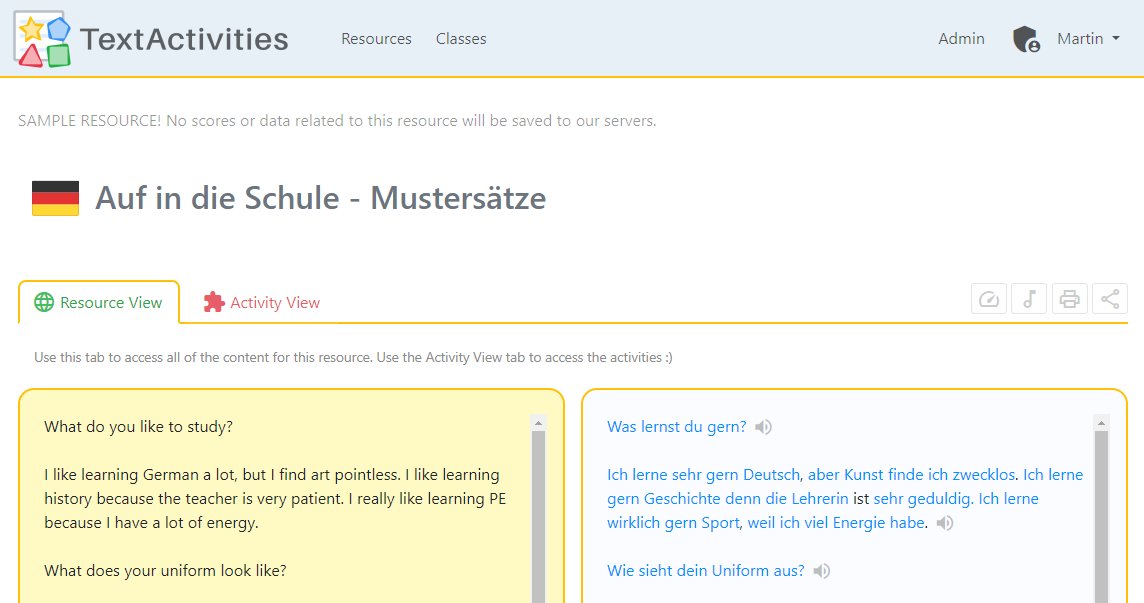
Task: Click the admin shield user icon
Action: point(1026,39)
